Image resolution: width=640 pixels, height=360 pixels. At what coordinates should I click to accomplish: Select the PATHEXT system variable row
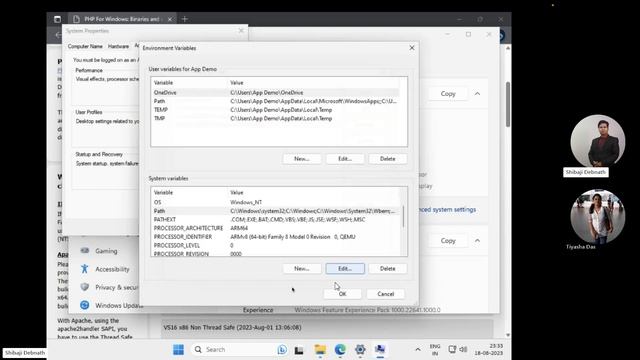[276, 220]
